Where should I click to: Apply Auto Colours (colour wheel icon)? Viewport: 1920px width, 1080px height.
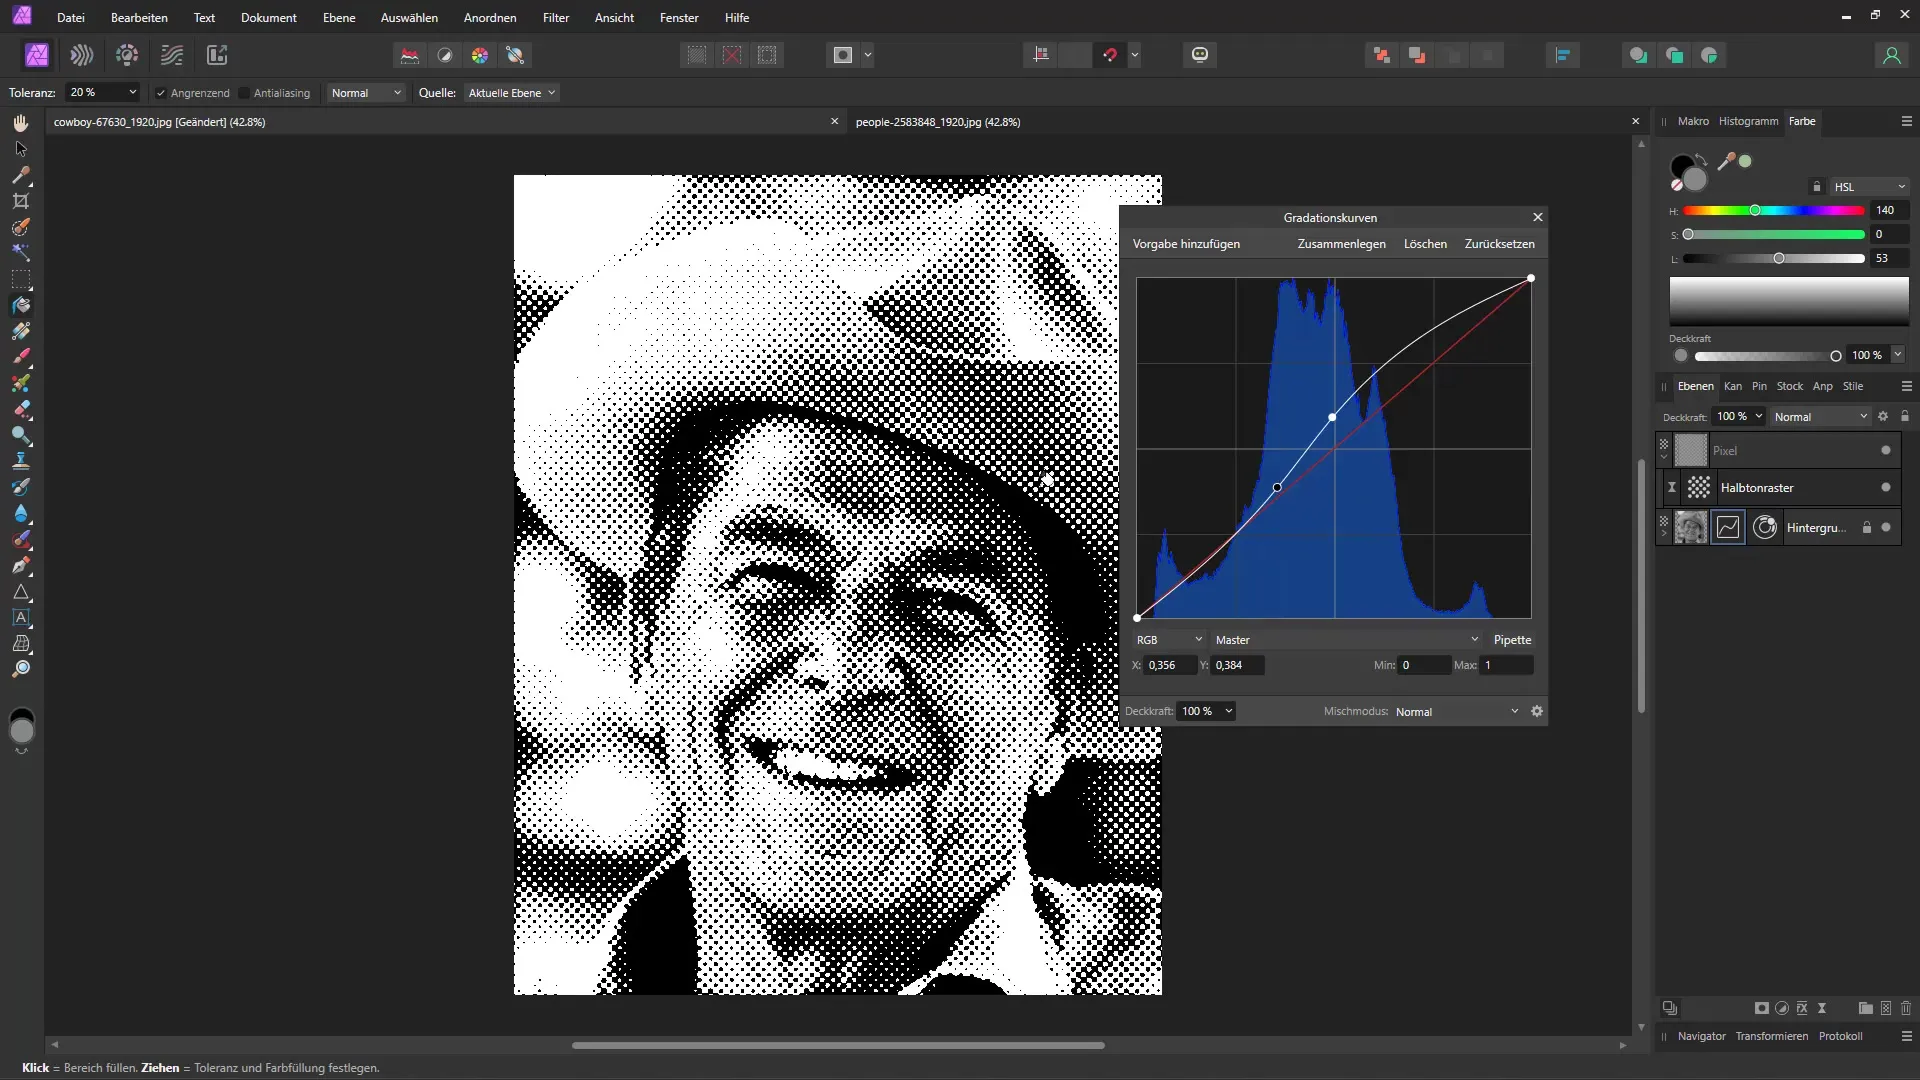coord(480,55)
